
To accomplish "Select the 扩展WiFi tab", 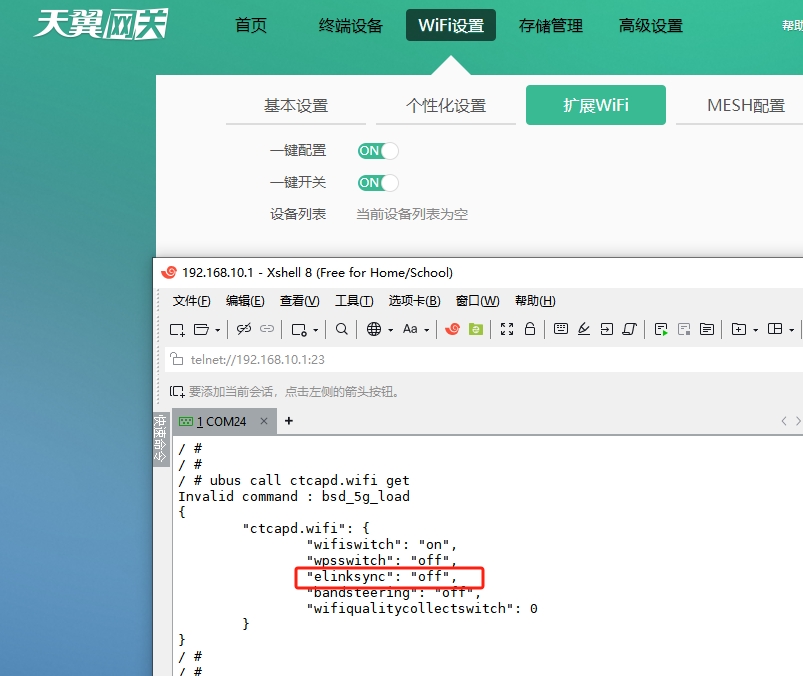I will tap(596, 105).
